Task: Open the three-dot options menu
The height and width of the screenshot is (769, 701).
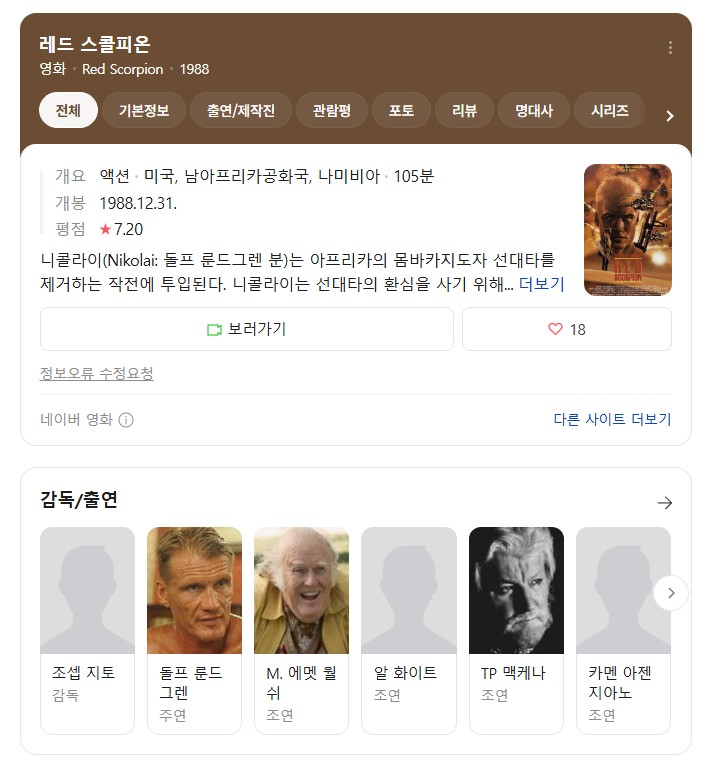Action: coord(670,48)
